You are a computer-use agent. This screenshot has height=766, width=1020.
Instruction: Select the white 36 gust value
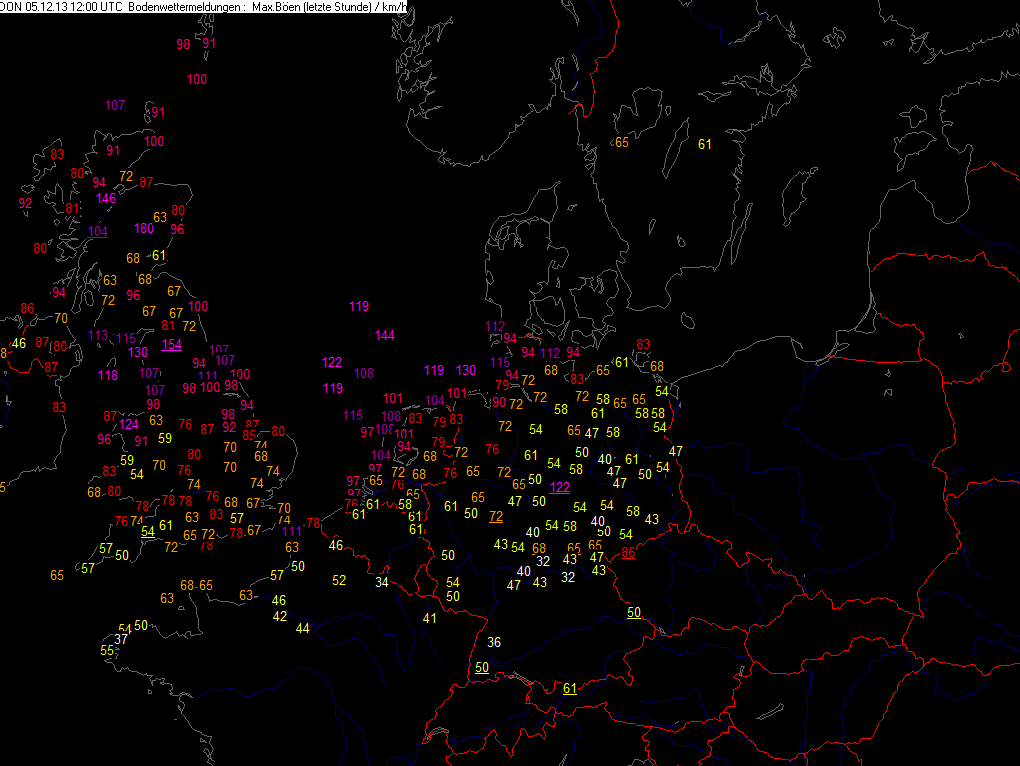[x=494, y=642]
